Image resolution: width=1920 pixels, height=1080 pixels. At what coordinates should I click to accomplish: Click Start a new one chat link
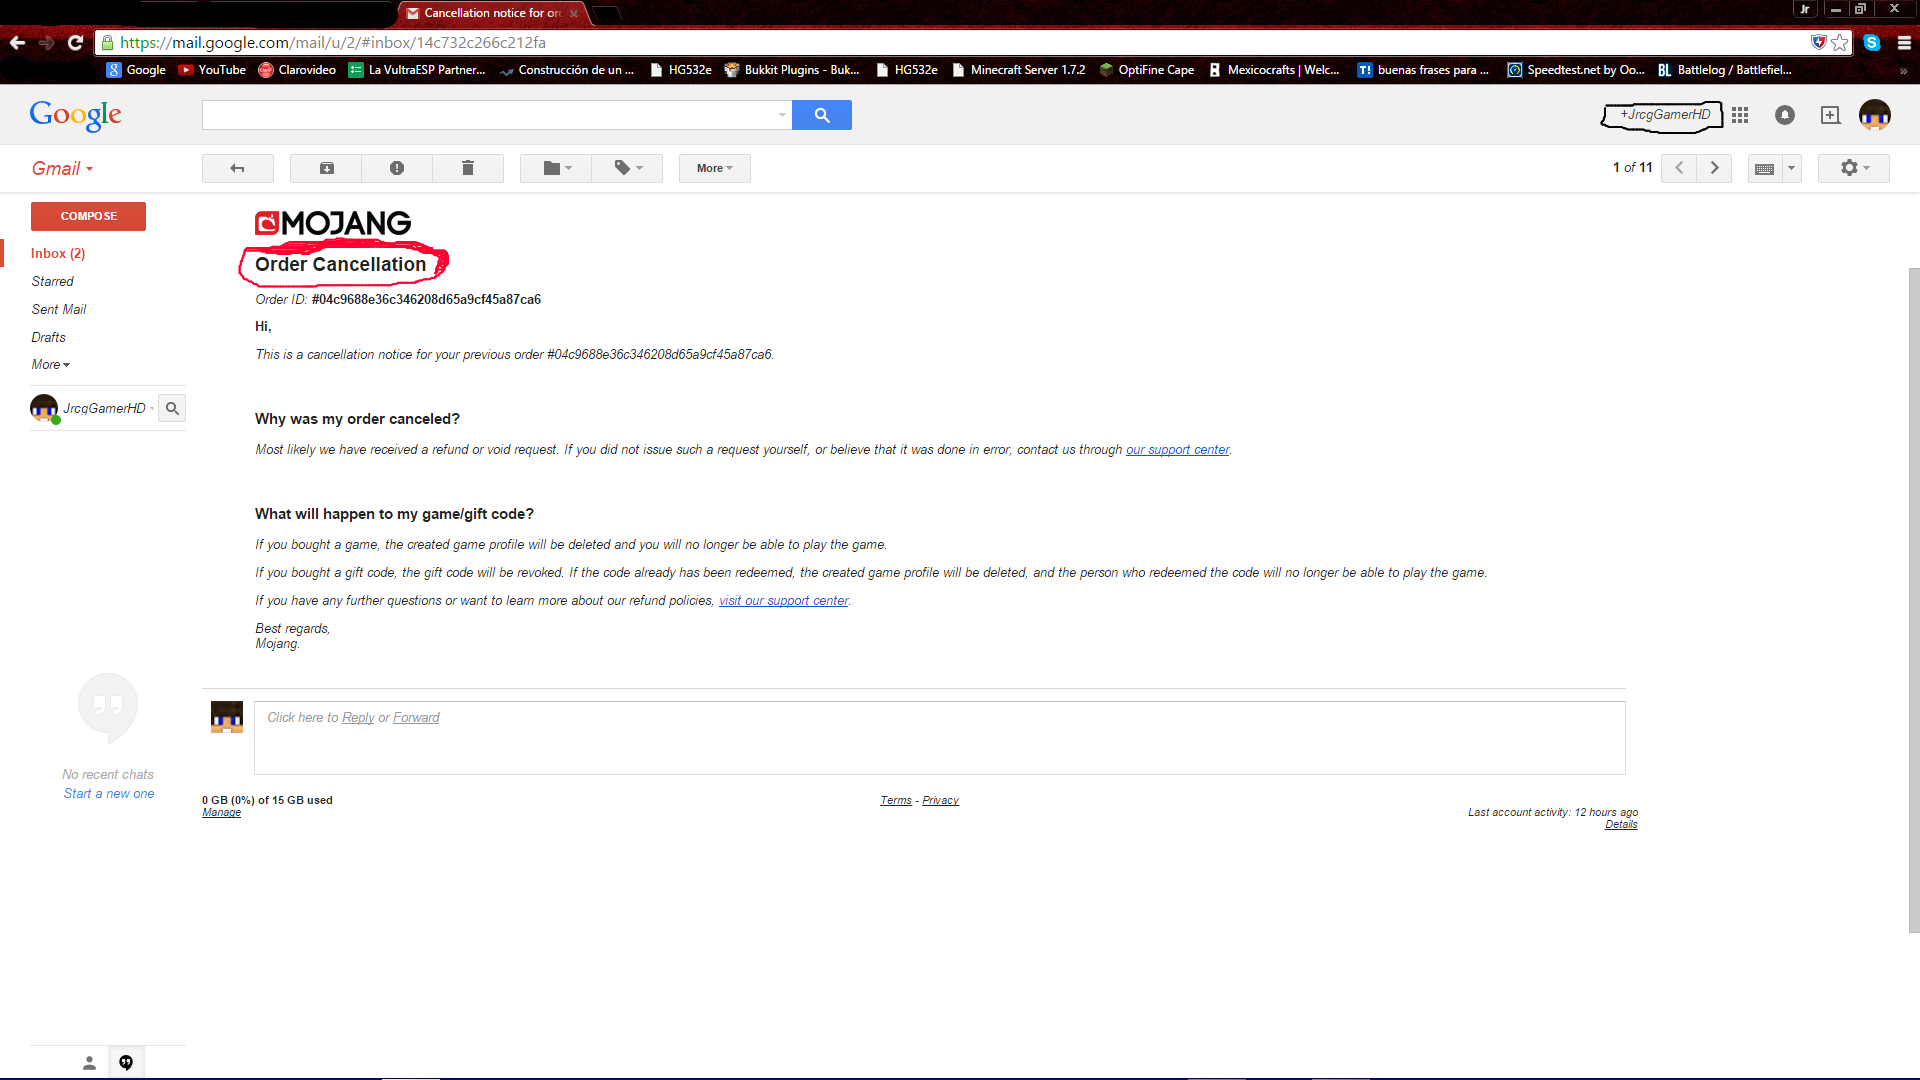click(109, 794)
